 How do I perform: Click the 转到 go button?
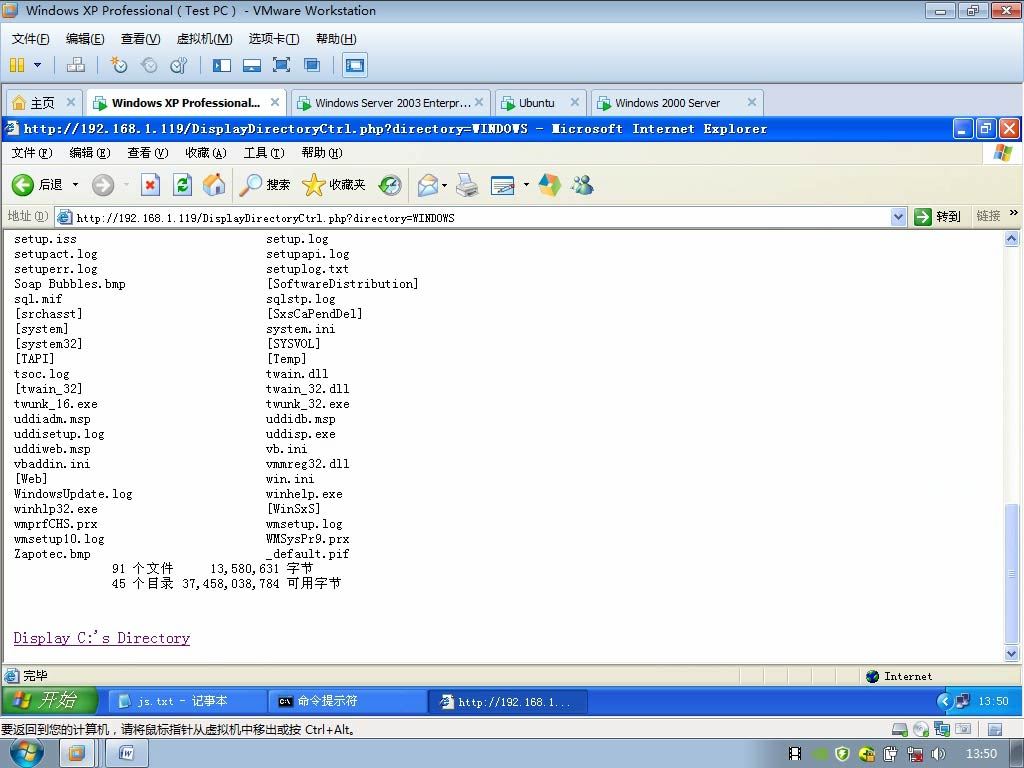938,217
